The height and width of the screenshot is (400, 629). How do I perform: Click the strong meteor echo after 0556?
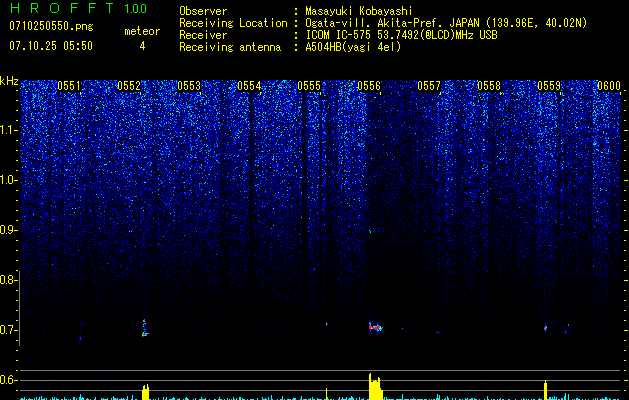pyautogui.click(x=375, y=327)
